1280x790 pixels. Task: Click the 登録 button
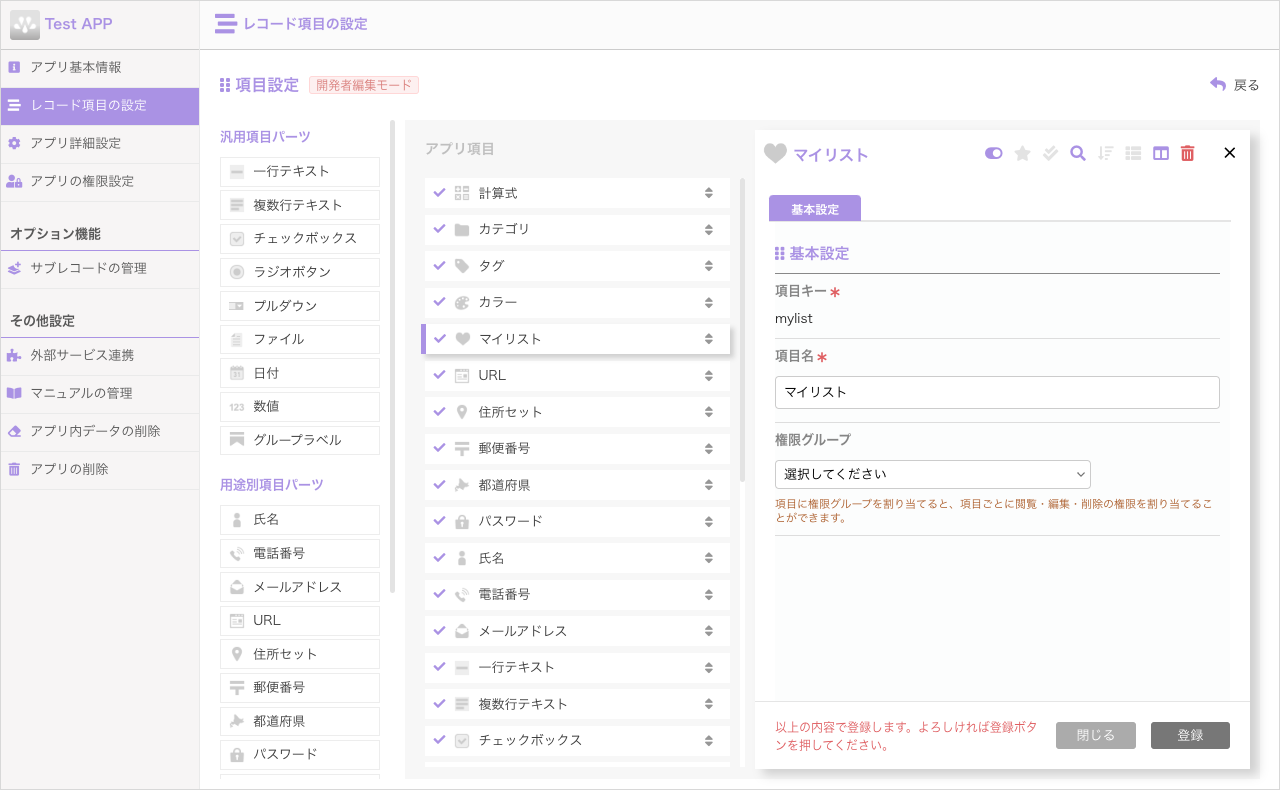1190,735
